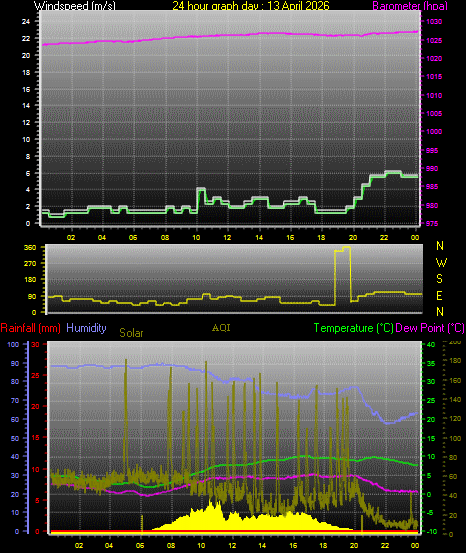Screen dimensions: 466x553
Task: Click the blue "Humidity" legend label
Action: 86,328
